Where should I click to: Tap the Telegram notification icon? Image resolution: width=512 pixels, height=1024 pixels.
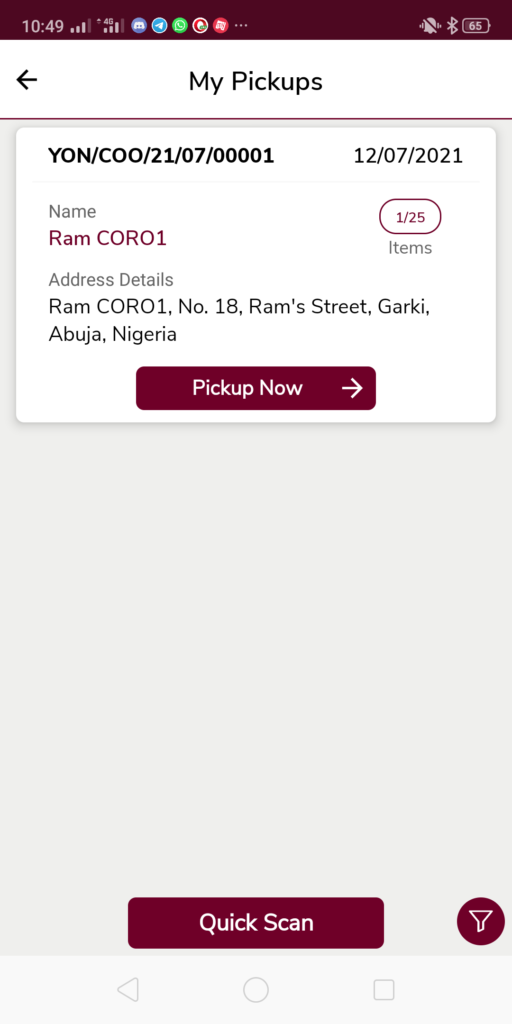click(x=159, y=26)
